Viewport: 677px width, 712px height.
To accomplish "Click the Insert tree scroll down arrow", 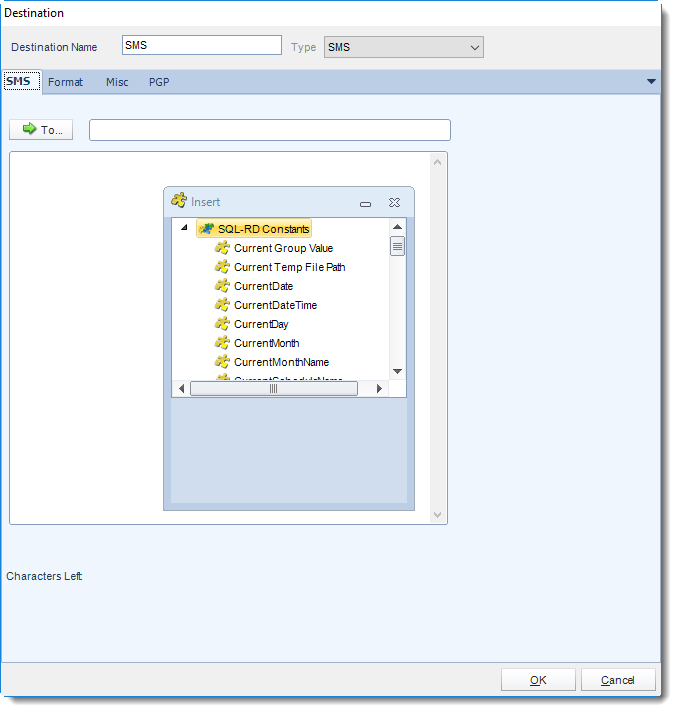I will pos(397,371).
